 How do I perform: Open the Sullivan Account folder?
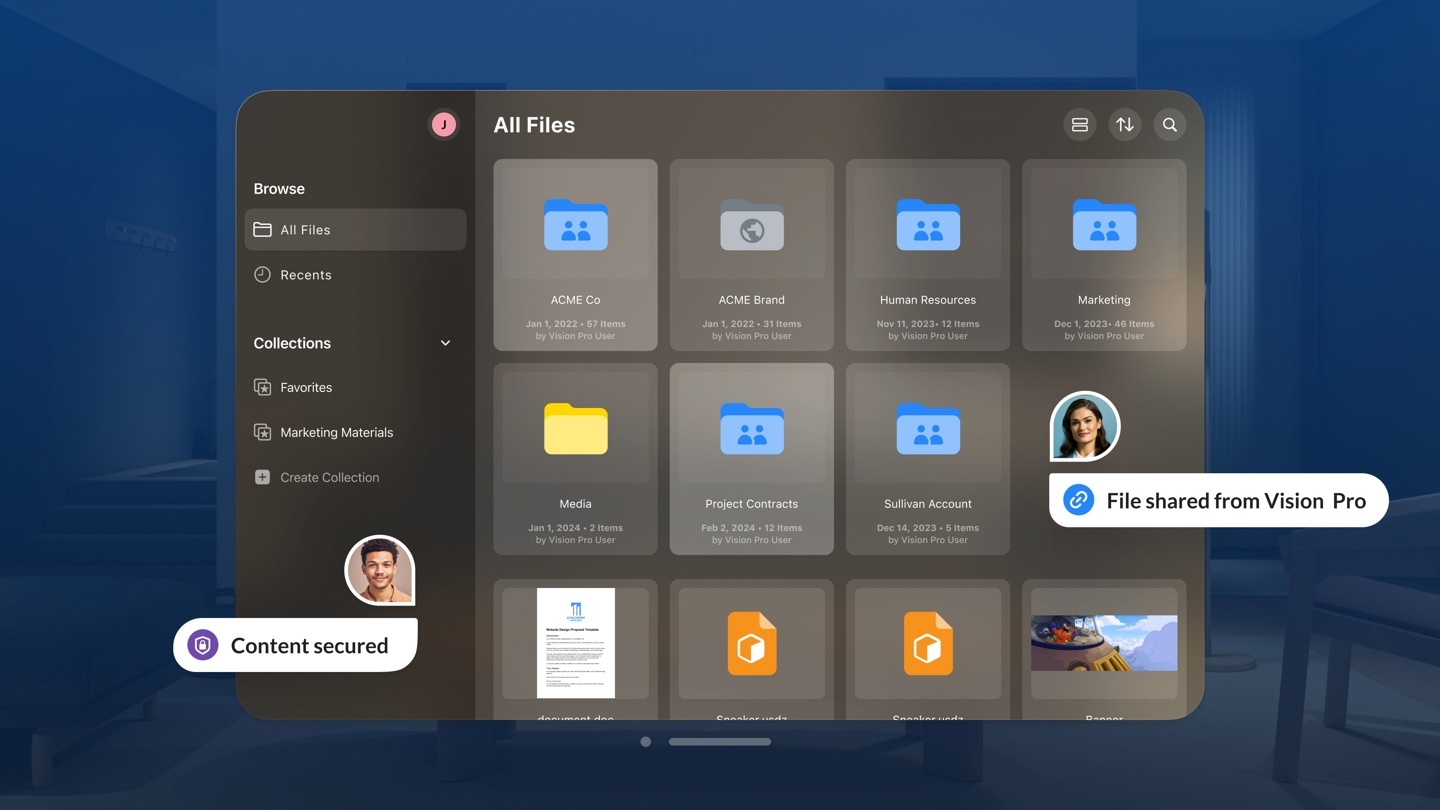click(x=927, y=458)
